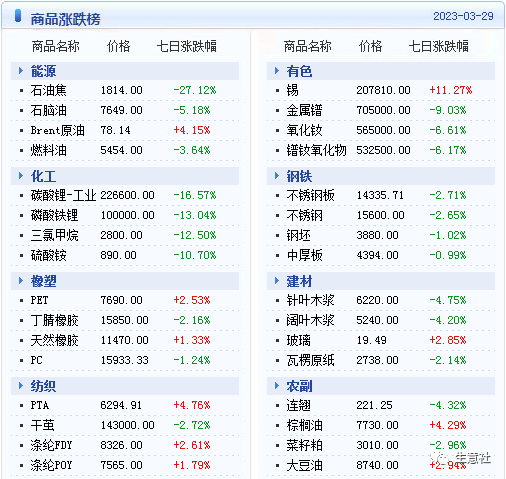This screenshot has height=479, width=506.
Task: Click 碳酸锂 change value -16.57%
Action: (x=195, y=195)
